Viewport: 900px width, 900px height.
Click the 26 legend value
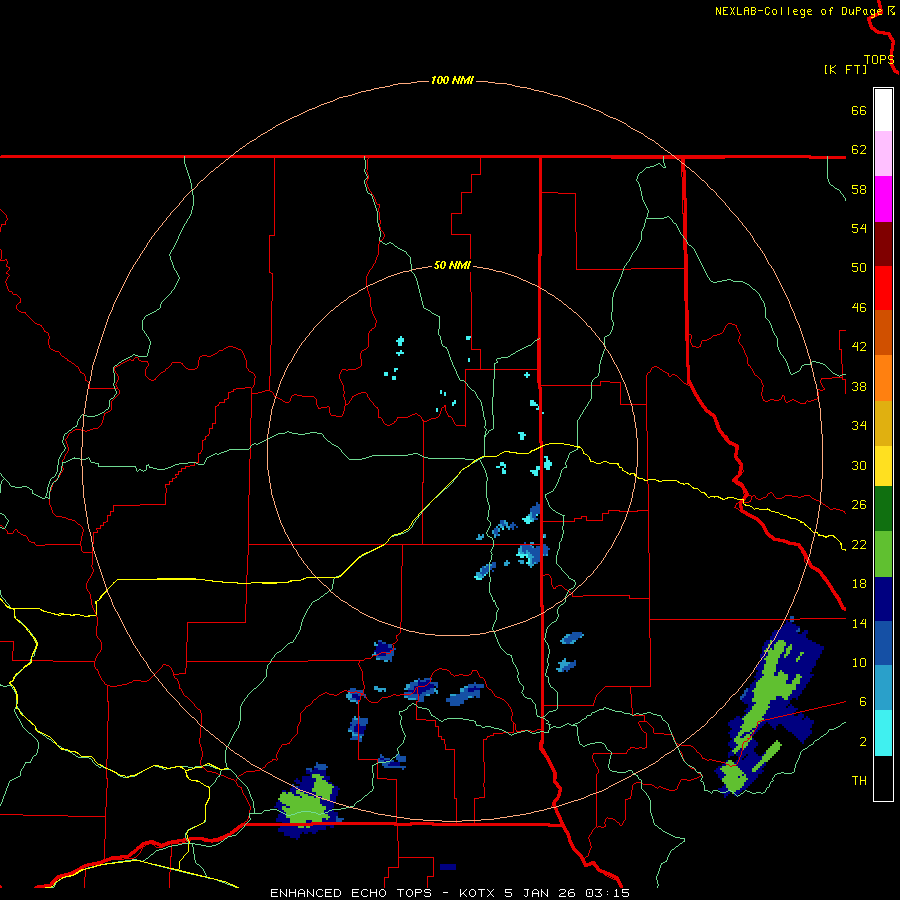(859, 505)
